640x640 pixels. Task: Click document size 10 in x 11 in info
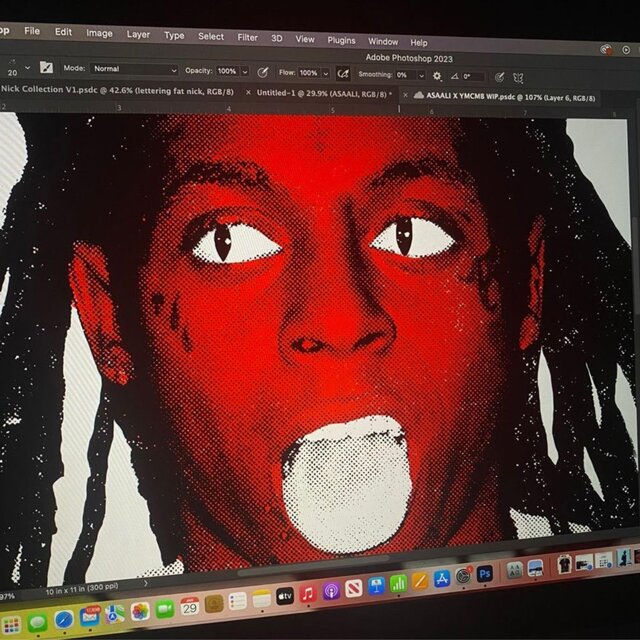[82, 589]
